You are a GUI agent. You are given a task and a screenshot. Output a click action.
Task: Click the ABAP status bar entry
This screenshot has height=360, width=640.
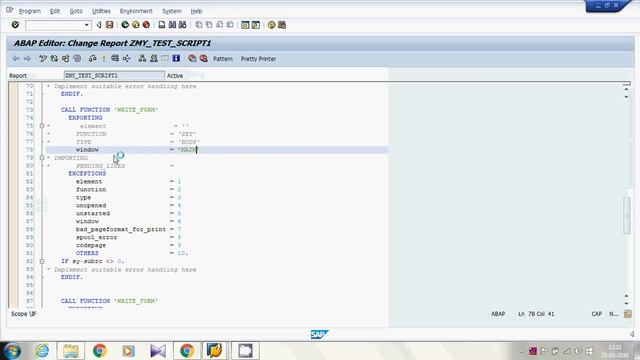(x=498, y=314)
